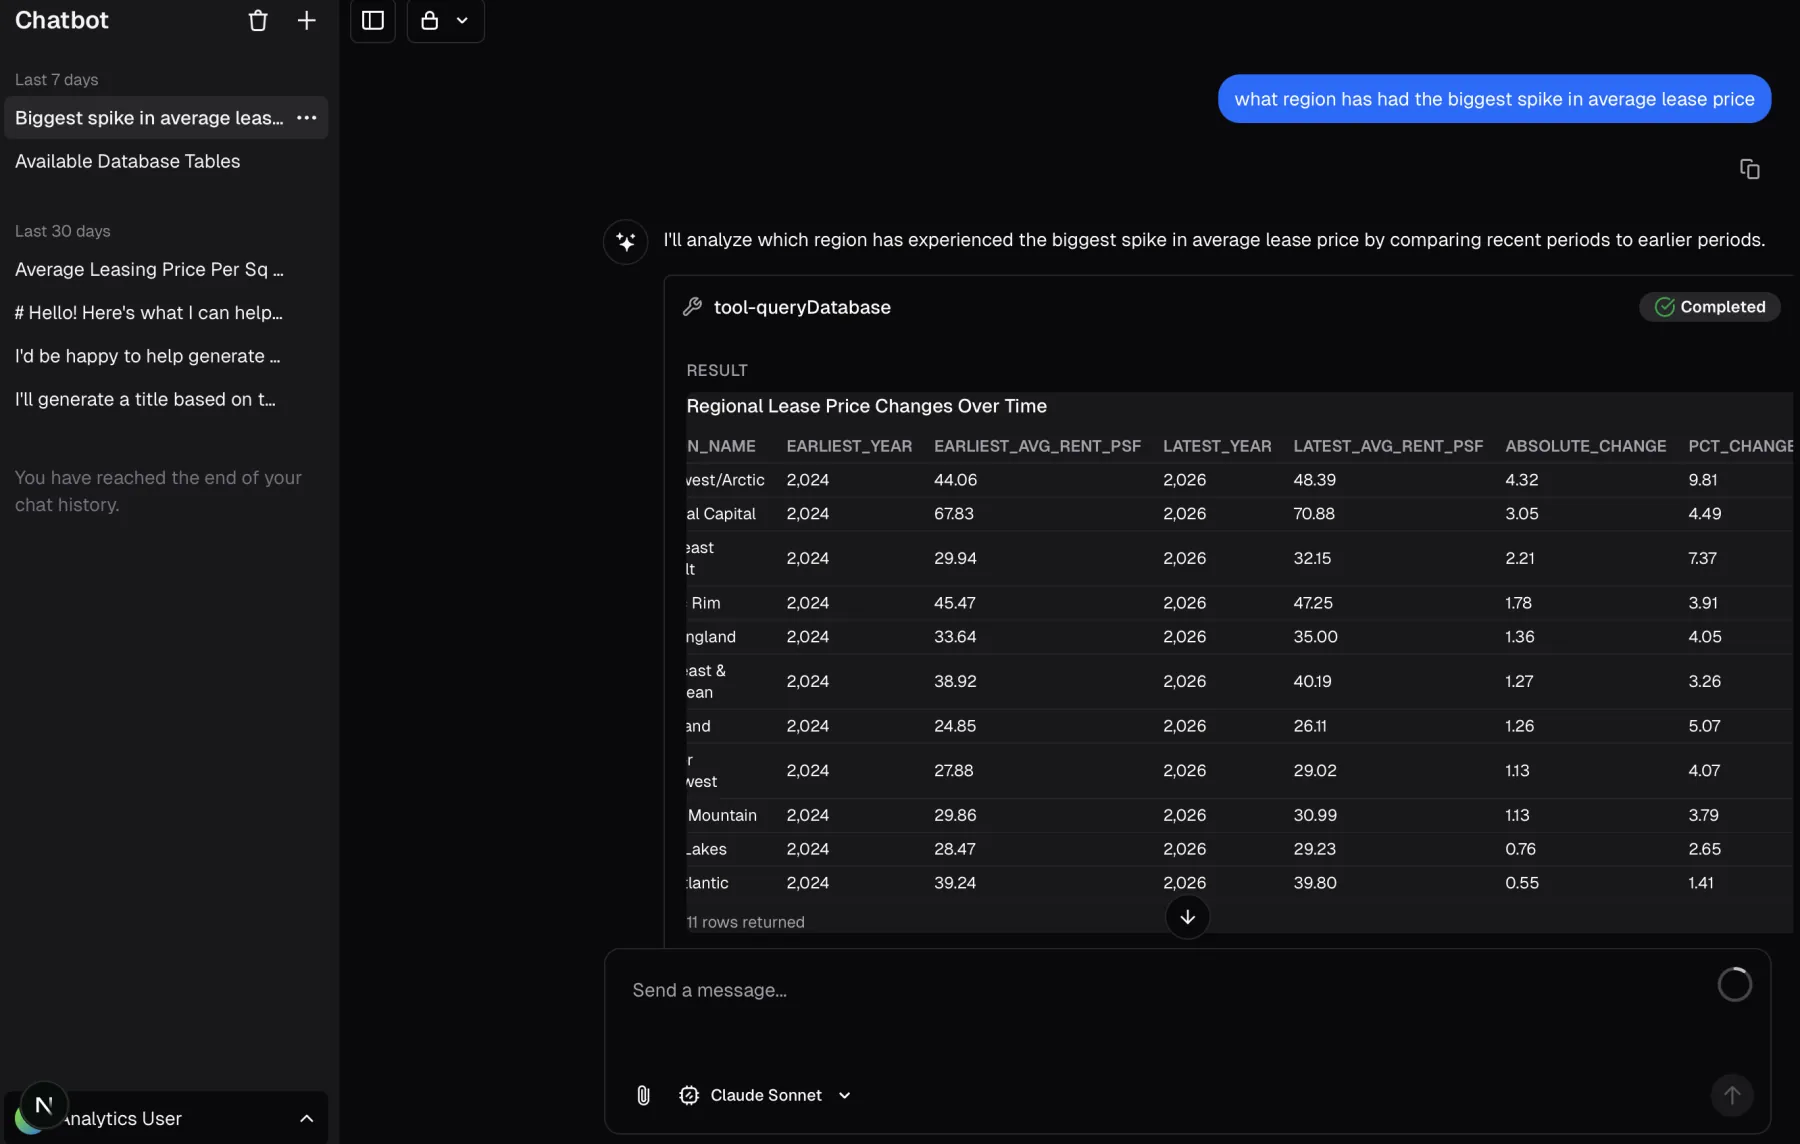Viewport: 1800px width, 1144px height.
Task: Click the tool-queryDatabase header label
Action: click(x=802, y=307)
